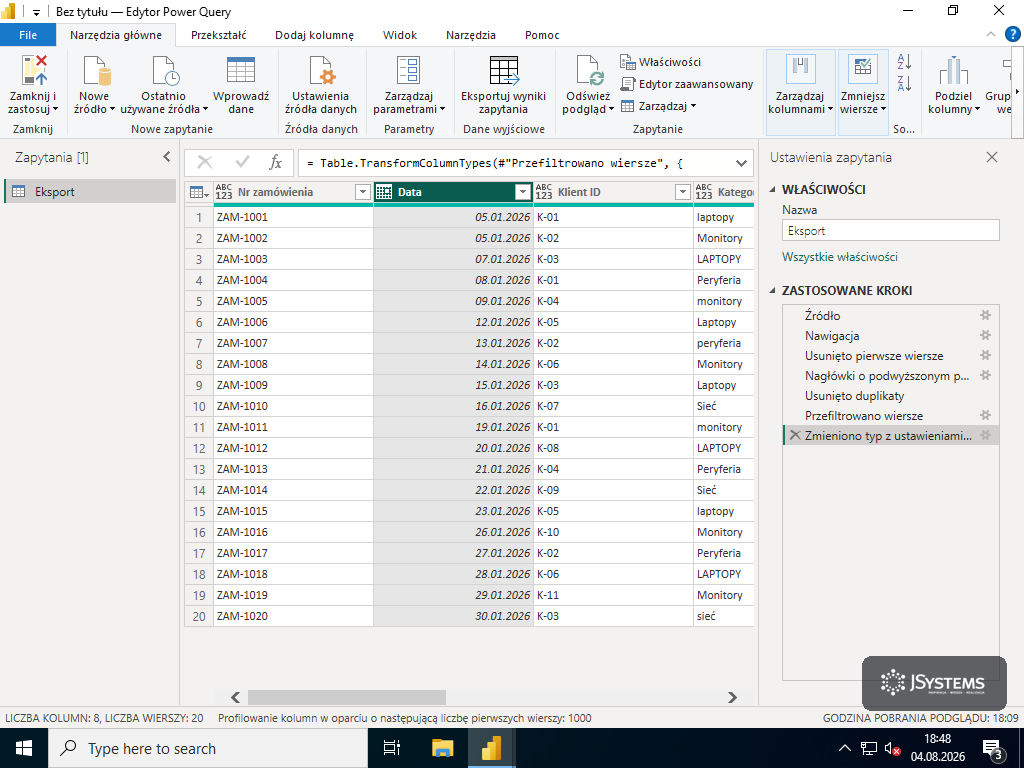Image resolution: width=1024 pixels, height=768 pixels.
Task: Switch to the Dodaj kolumnę tab
Action: click(314, 35)
